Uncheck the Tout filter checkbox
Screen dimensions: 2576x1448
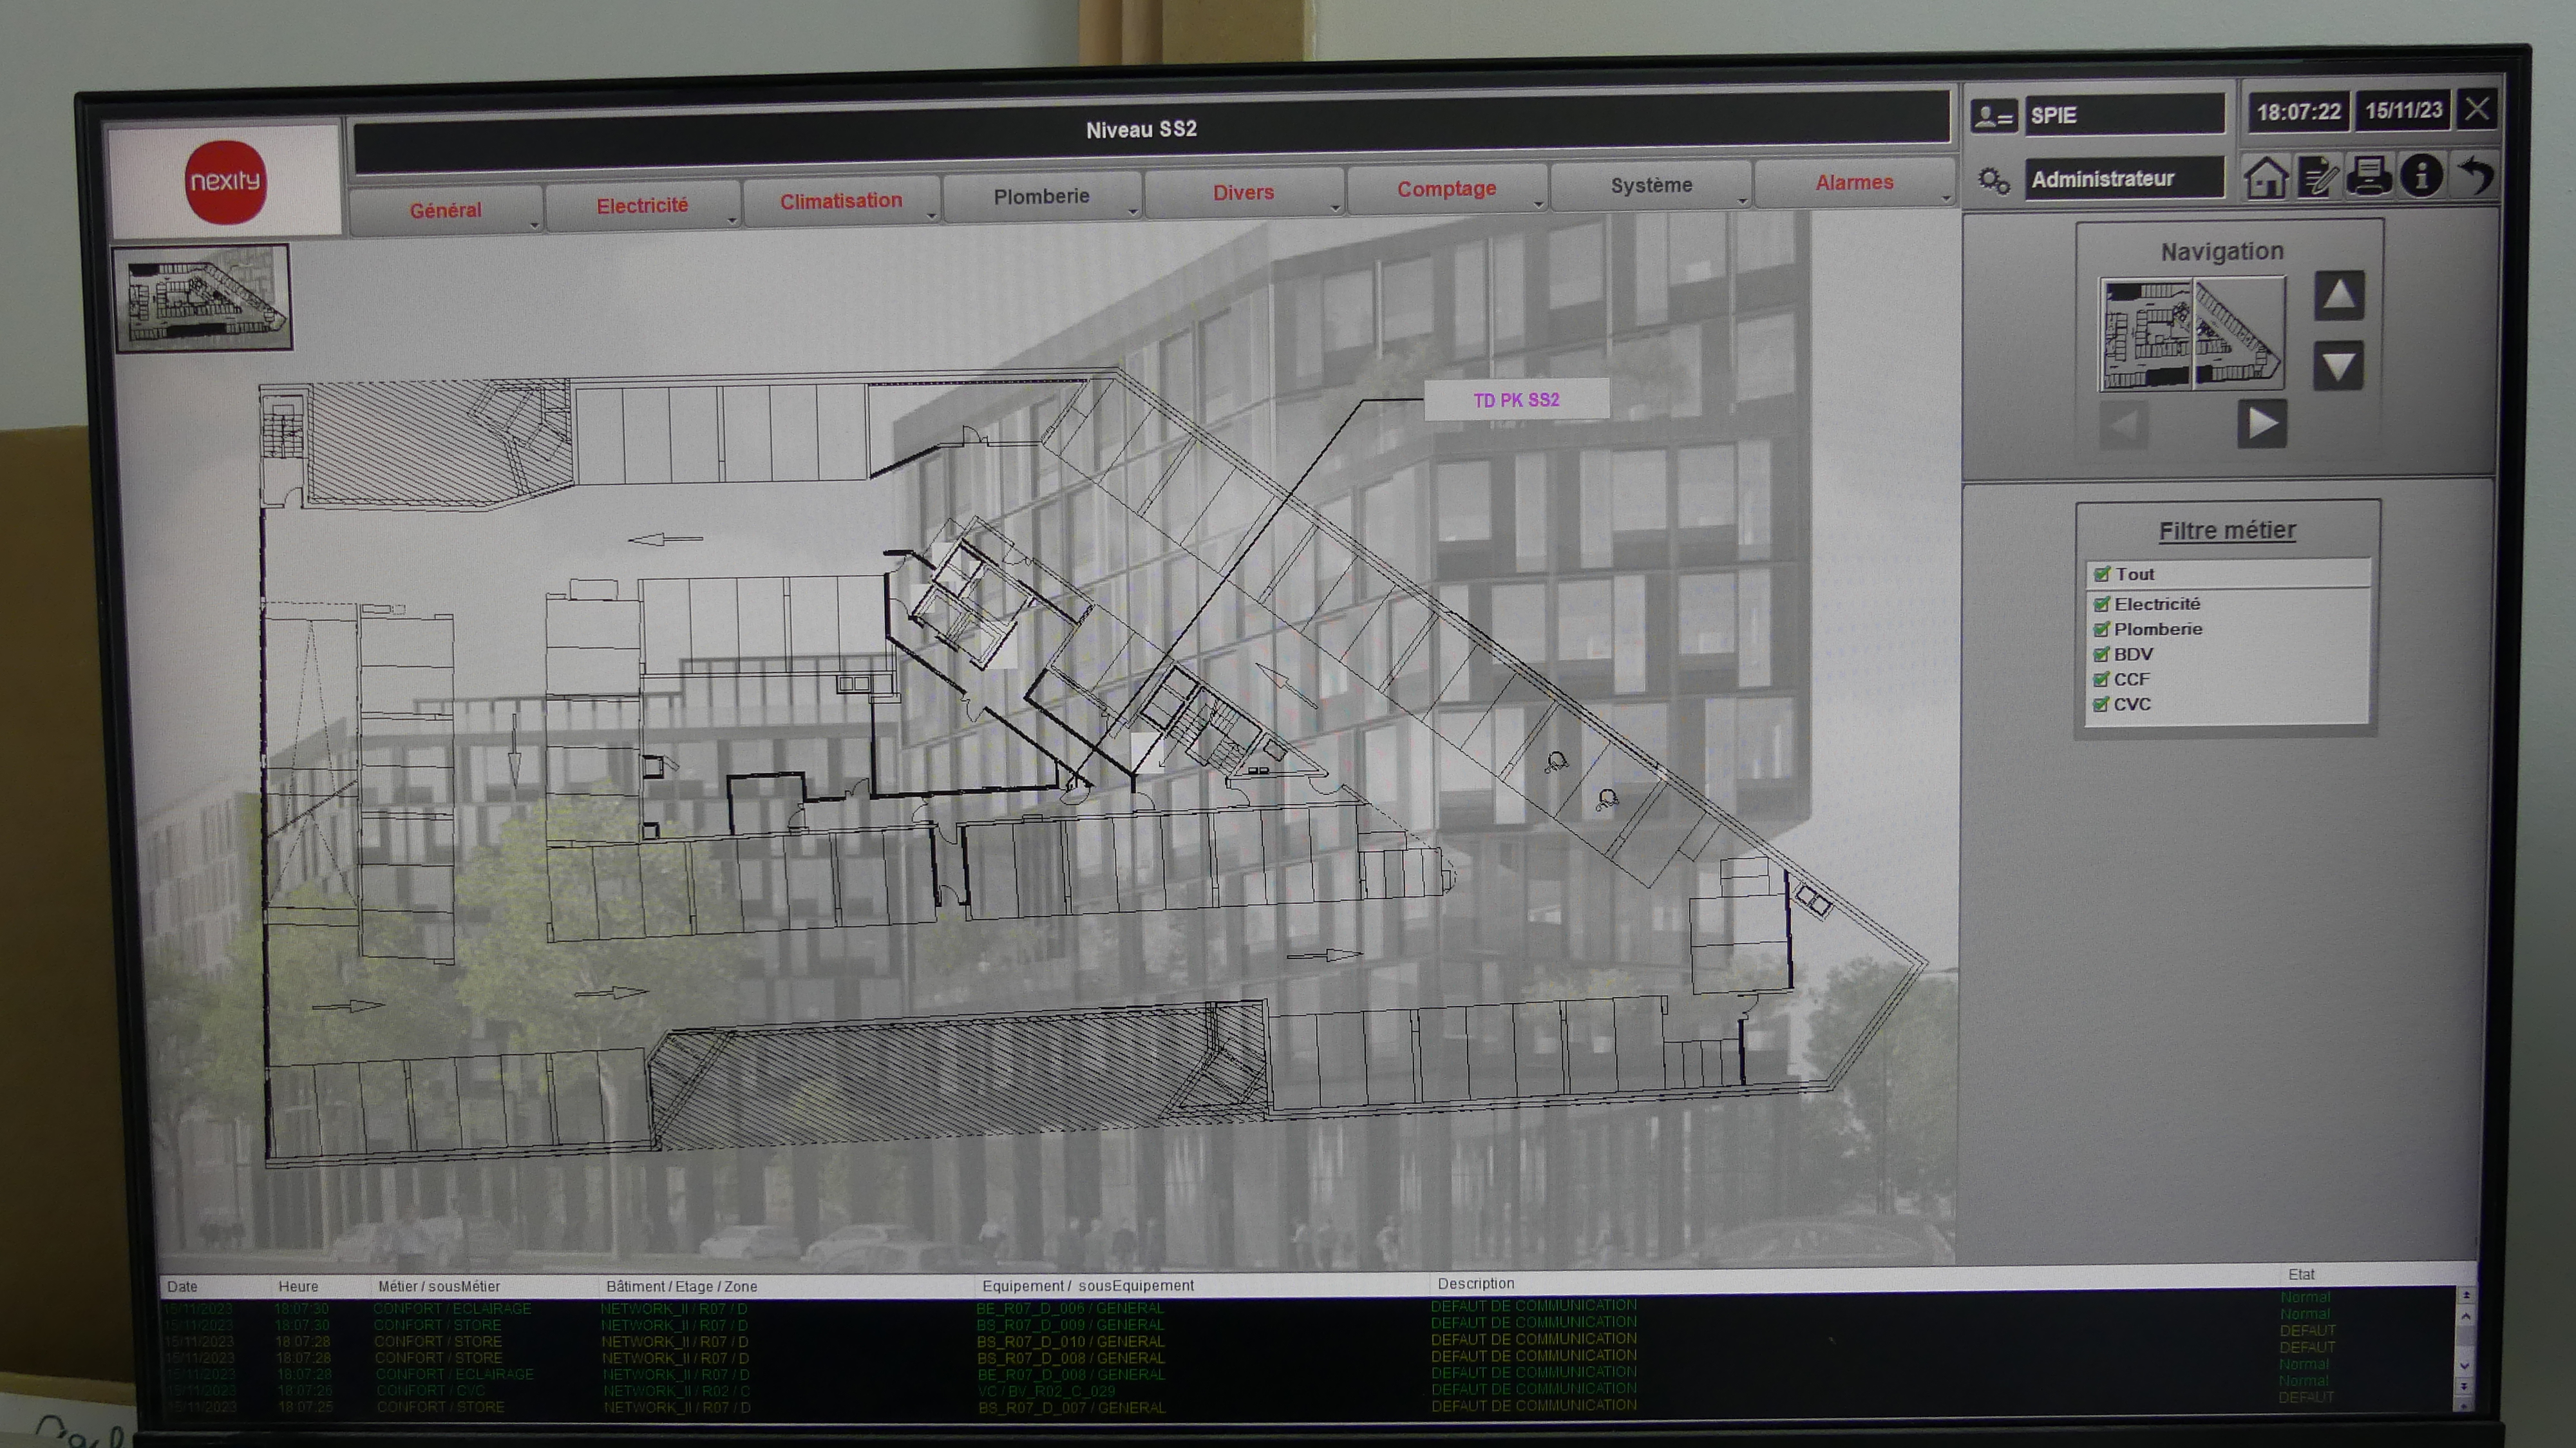(x=2102, y=574)
